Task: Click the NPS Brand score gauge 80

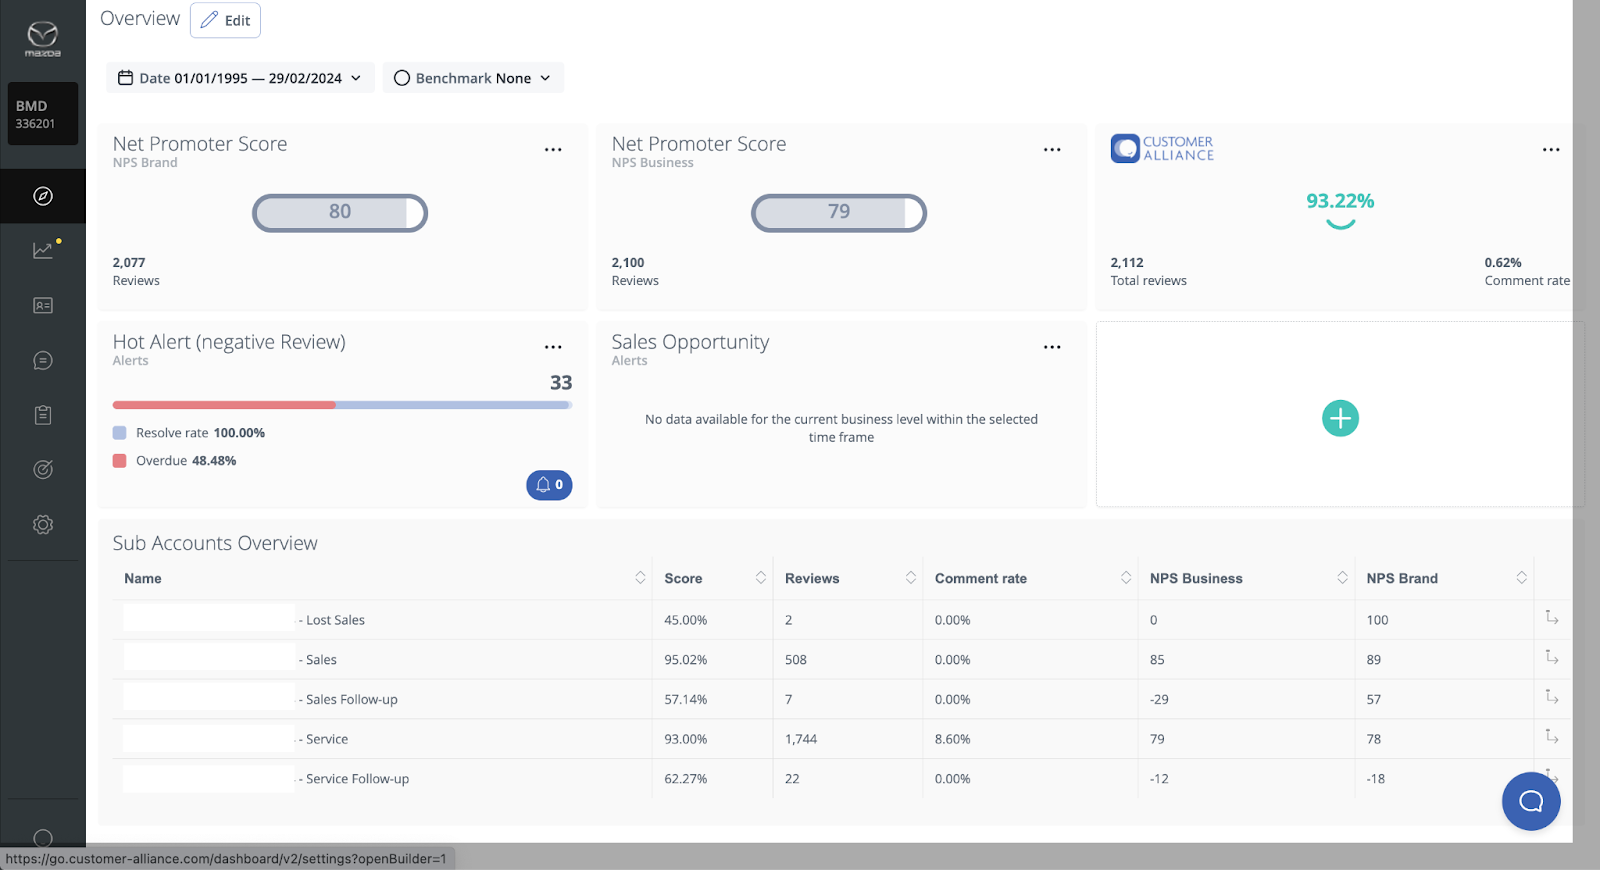Action: (x=340, y=213)
